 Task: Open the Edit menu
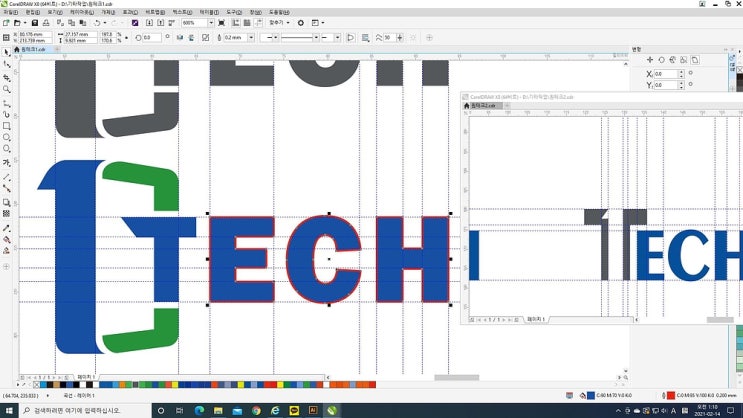pos(33,12)
